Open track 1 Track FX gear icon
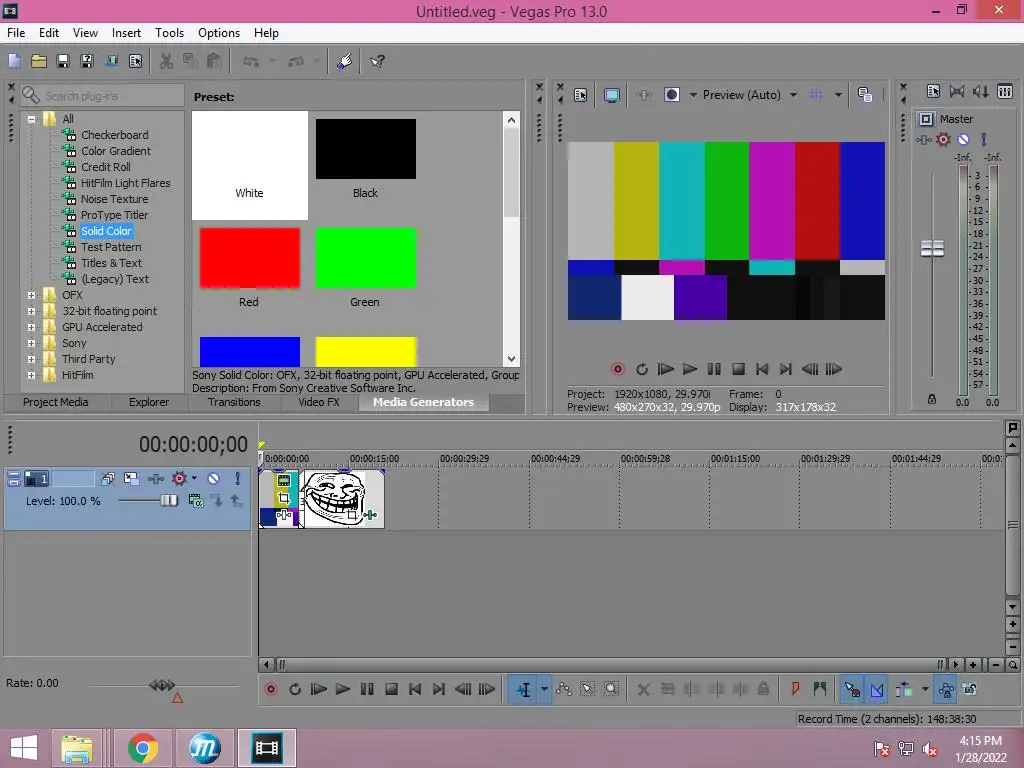Image resolution: width=1024 pixels, height=768 pixels. pyautogui.click(x=179, y=479)
